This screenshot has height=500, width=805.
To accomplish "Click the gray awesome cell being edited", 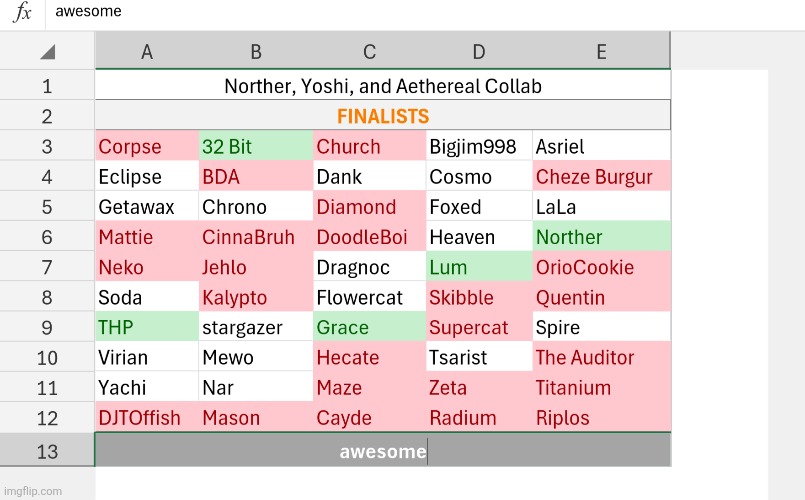I will (383, 450).
